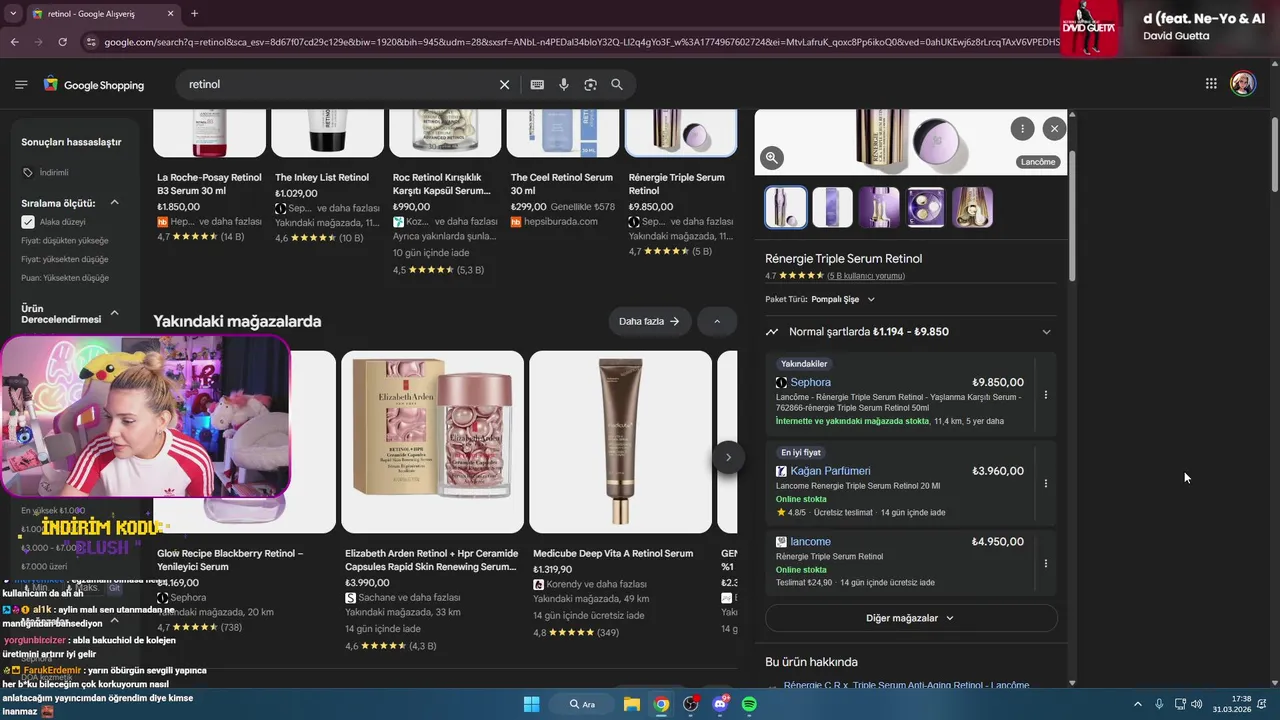
Task: Open Chrome from the taskbar
Action: coord(661,704)
